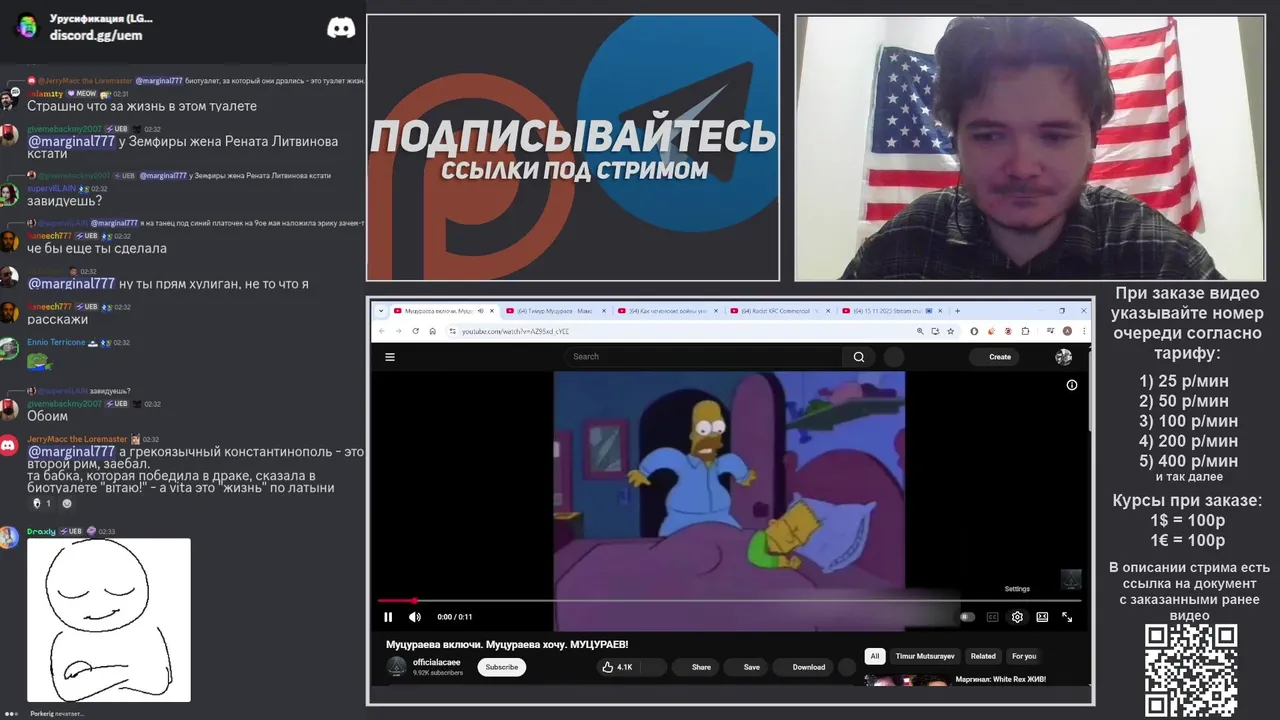Click username 'Ennio Terricone' in chat
Viewport: 1280px width, 720px height.
click(x=56, y=342)
